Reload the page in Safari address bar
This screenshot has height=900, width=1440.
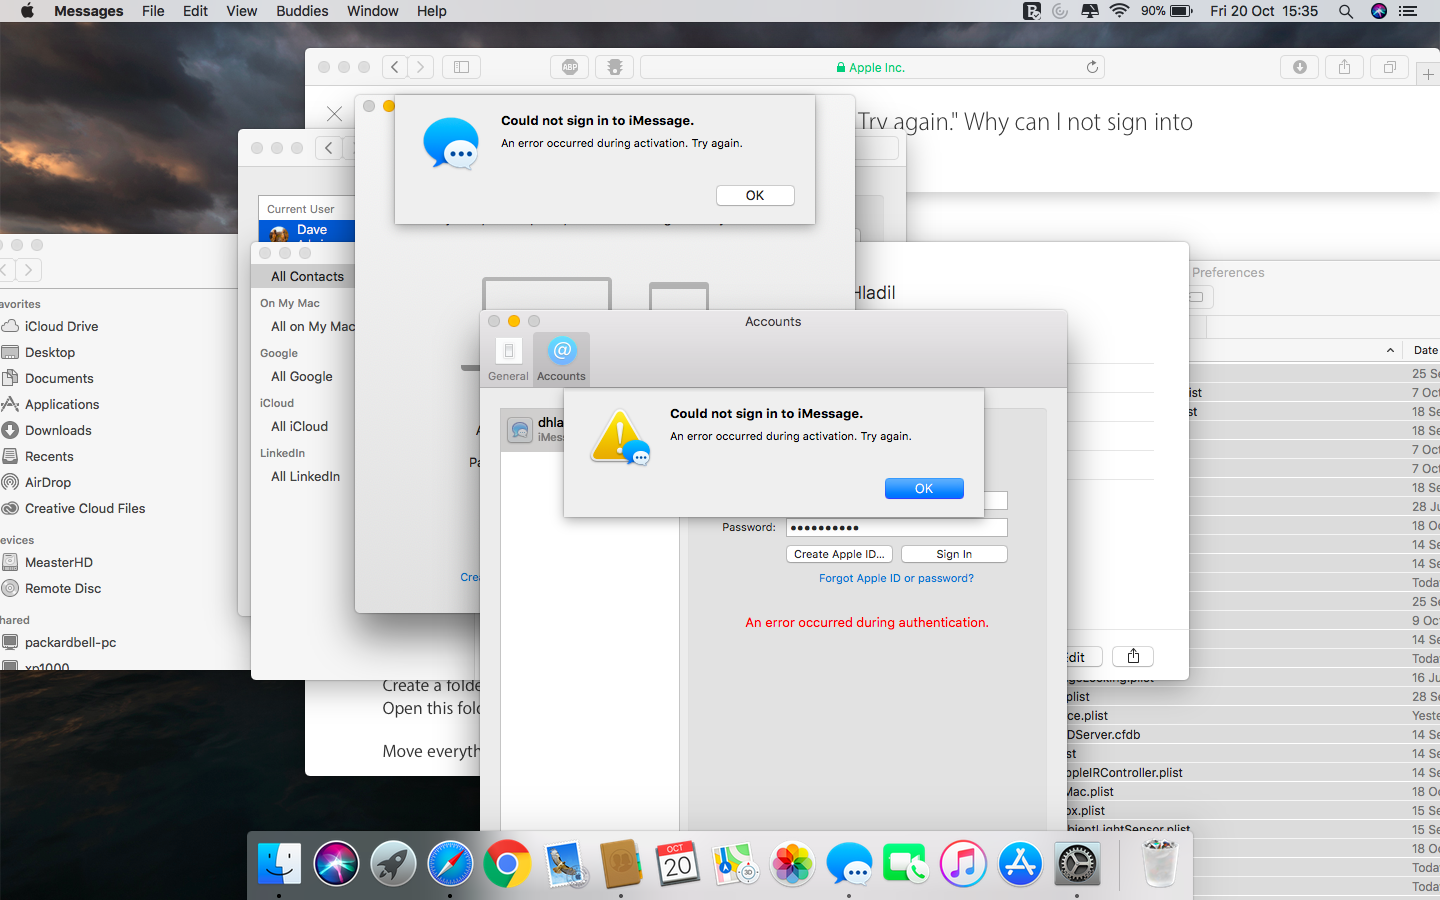[1092, 67]
